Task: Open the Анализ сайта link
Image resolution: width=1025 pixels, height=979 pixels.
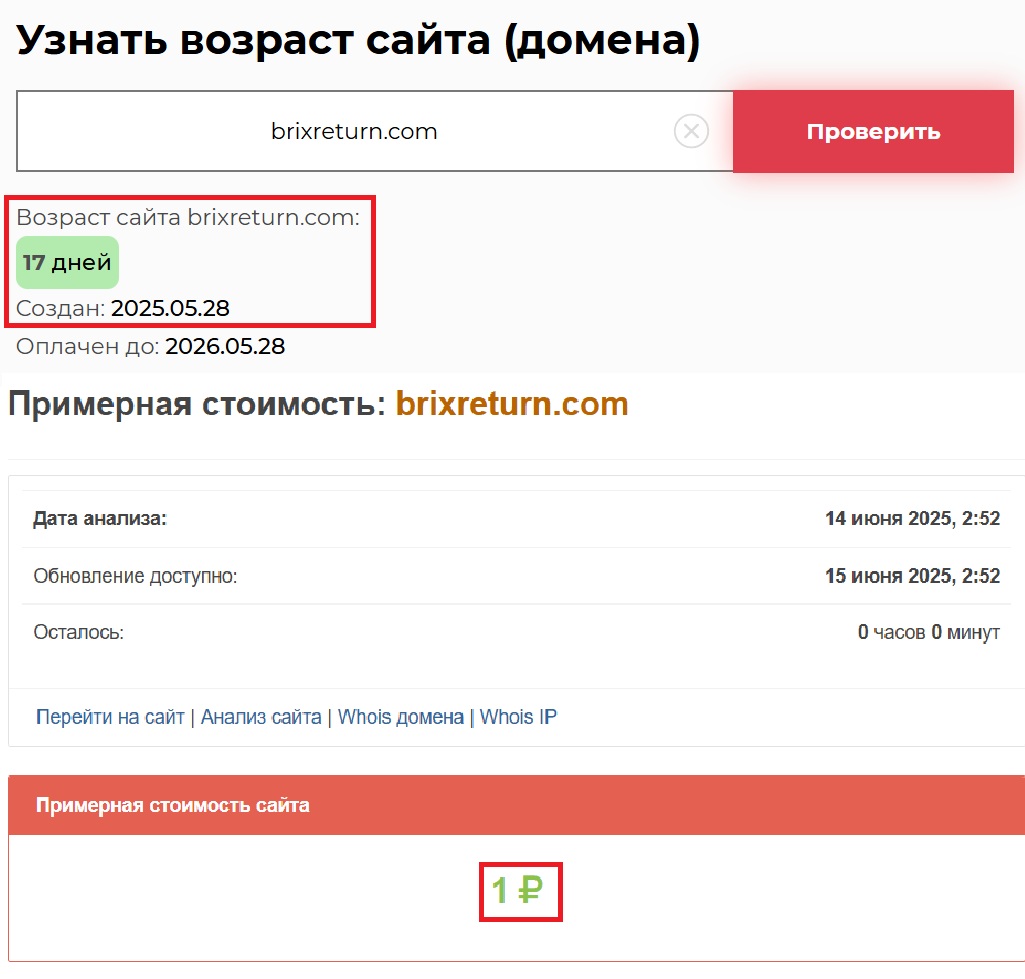Action: 261,717
